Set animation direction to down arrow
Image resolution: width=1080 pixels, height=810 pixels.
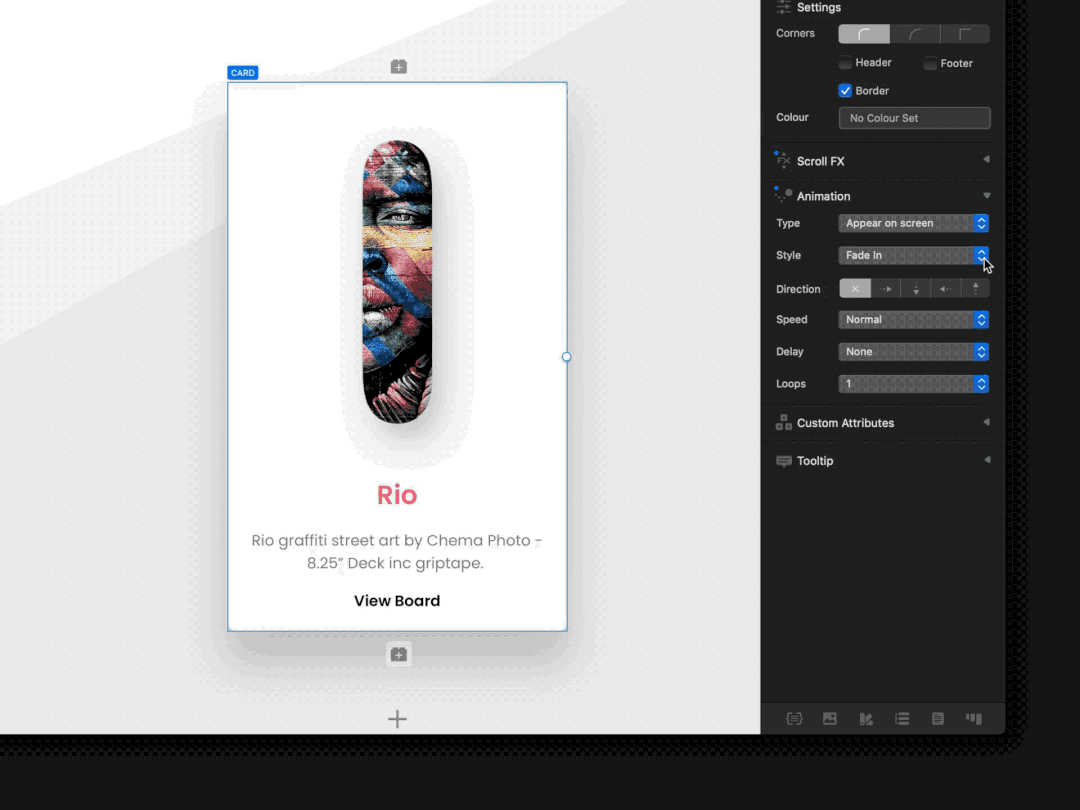tap(916, 289)
